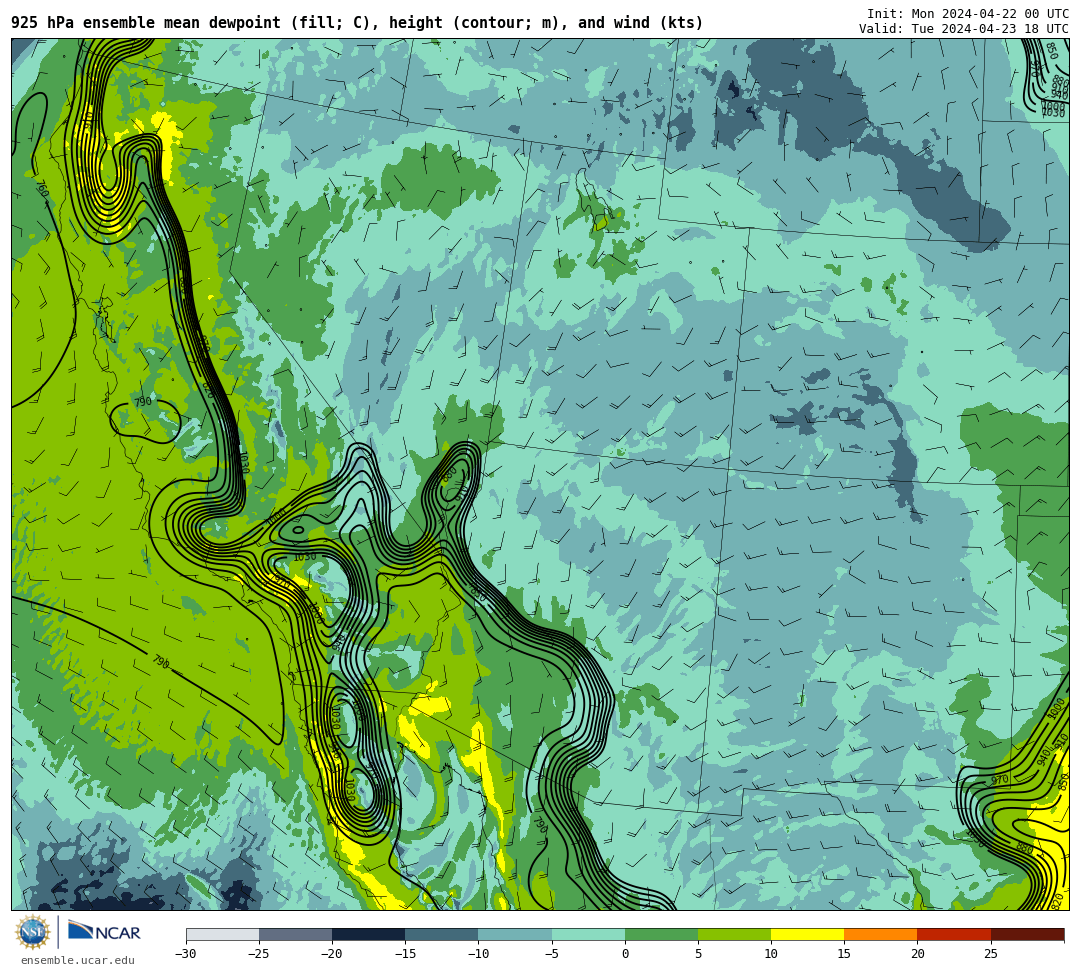Pick the slate gray -25 to -20 swatch
Screen dimensions: 1080x973
click(295, 934)
